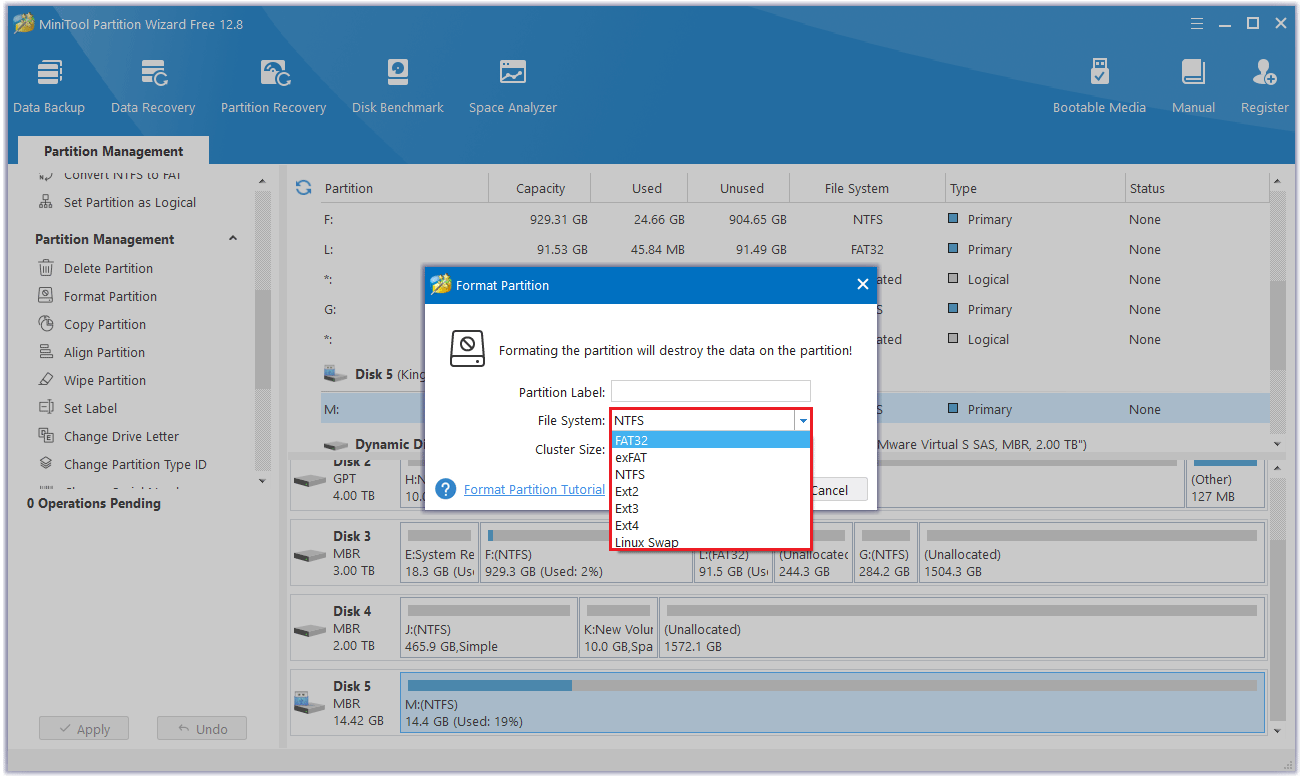Image resolution: width=1300 pixels, height=777 pixels.
Task: Choose Linux Swap file system option
Action: pyautogui.click(x=710, y=542)
